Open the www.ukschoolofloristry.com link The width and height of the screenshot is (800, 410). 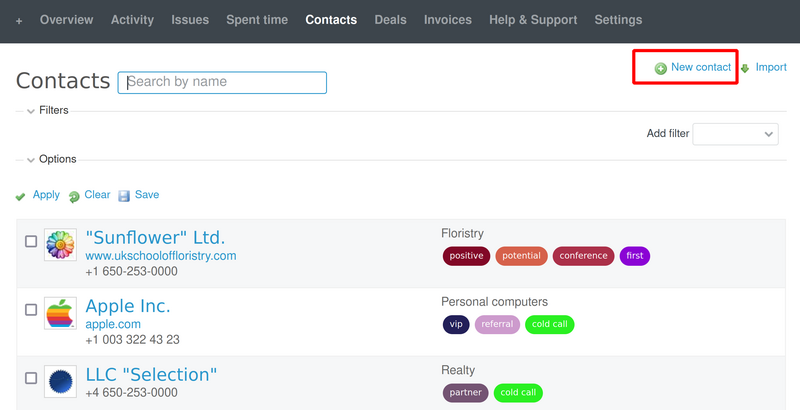(x=161, y=256)
